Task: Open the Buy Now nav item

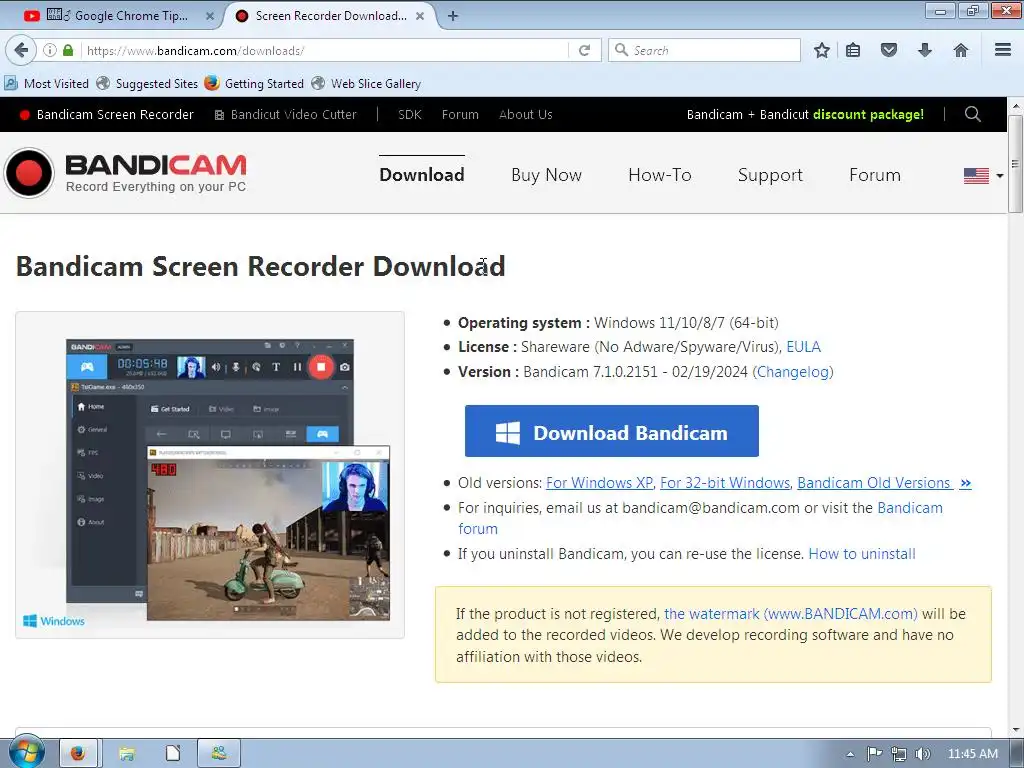Action: (x=547, y=175)
